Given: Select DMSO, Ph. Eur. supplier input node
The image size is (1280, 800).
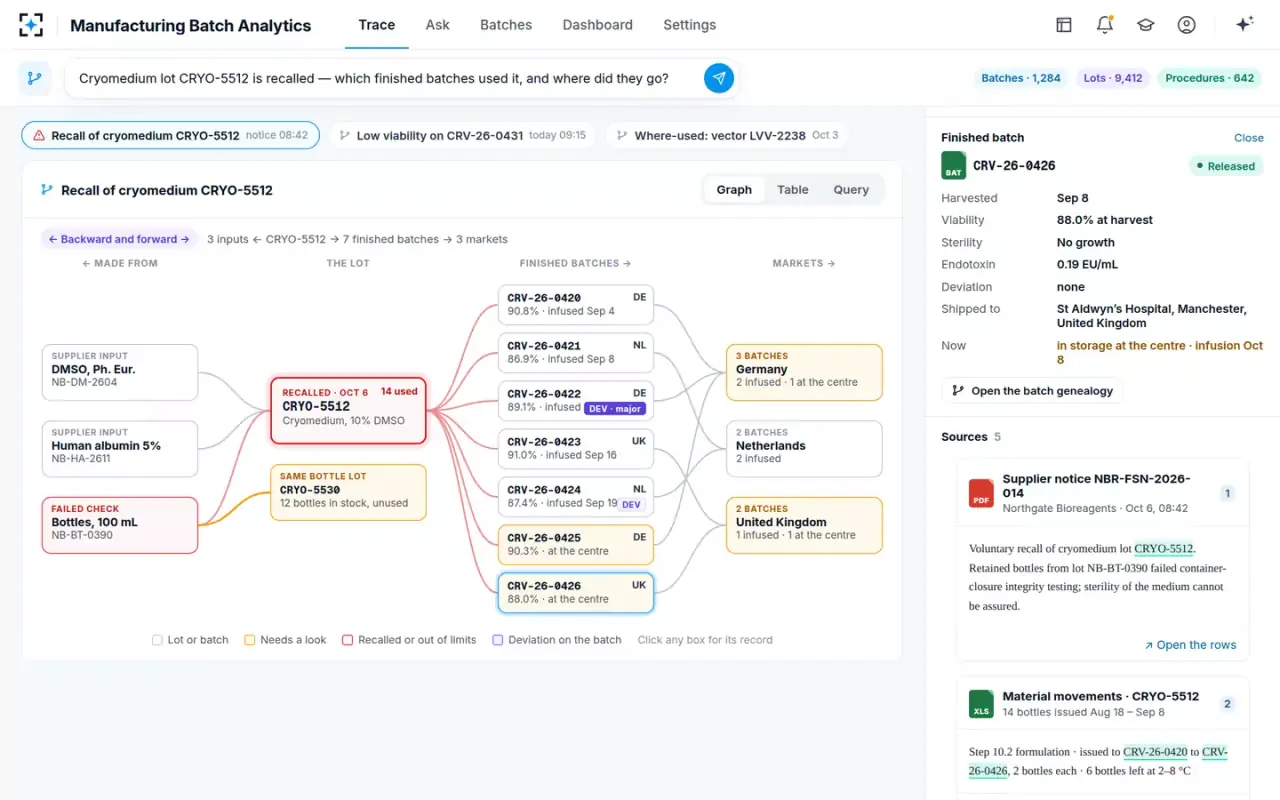Looking at the screenshot, I should [119, 372].
